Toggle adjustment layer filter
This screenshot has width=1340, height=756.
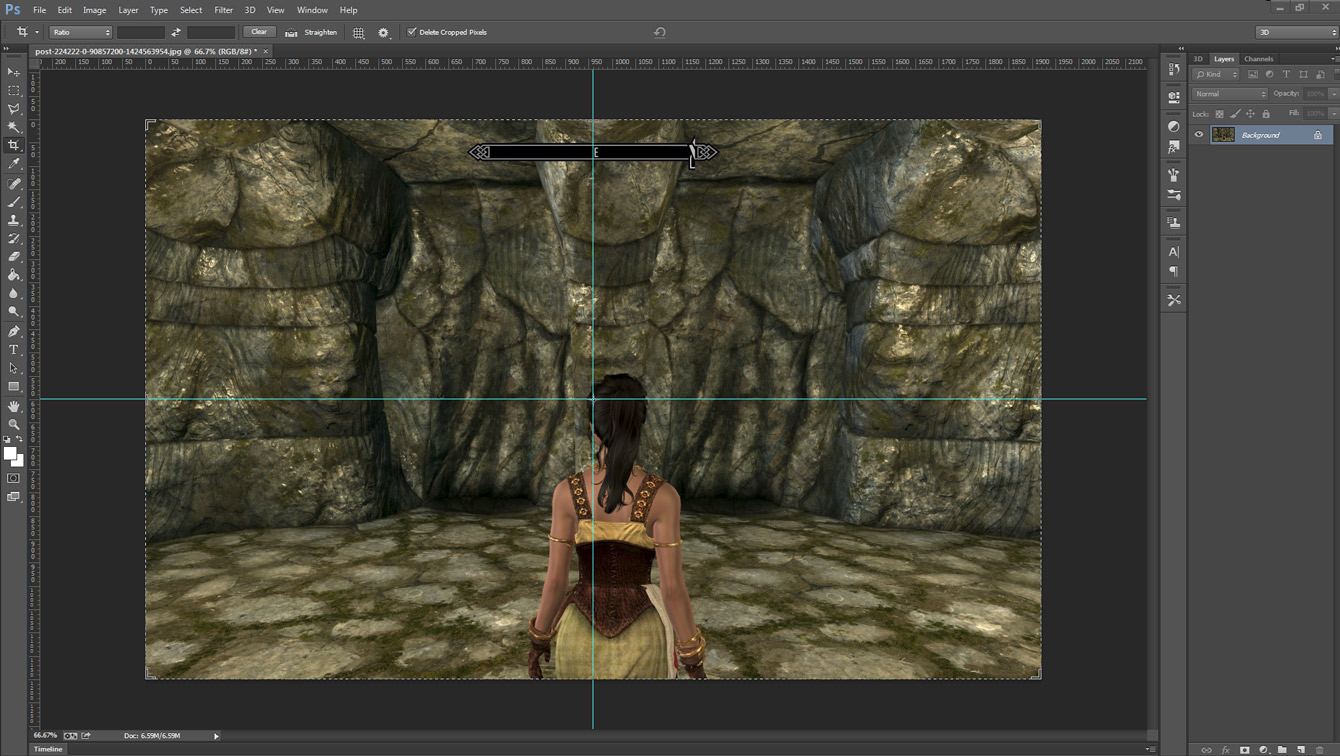1270,74
